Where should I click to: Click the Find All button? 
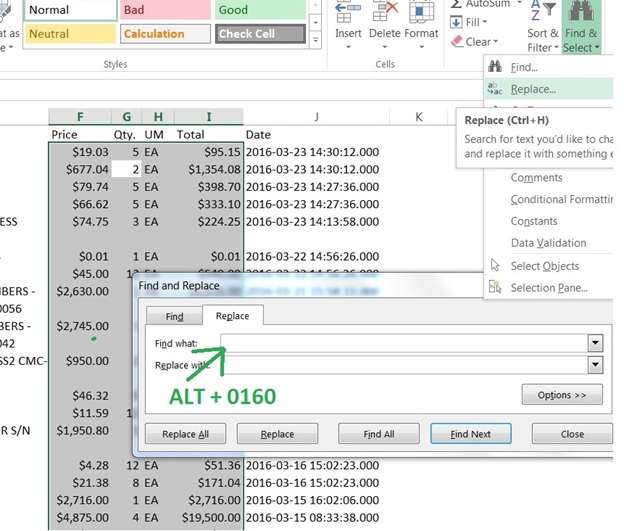tap(379, 434)
